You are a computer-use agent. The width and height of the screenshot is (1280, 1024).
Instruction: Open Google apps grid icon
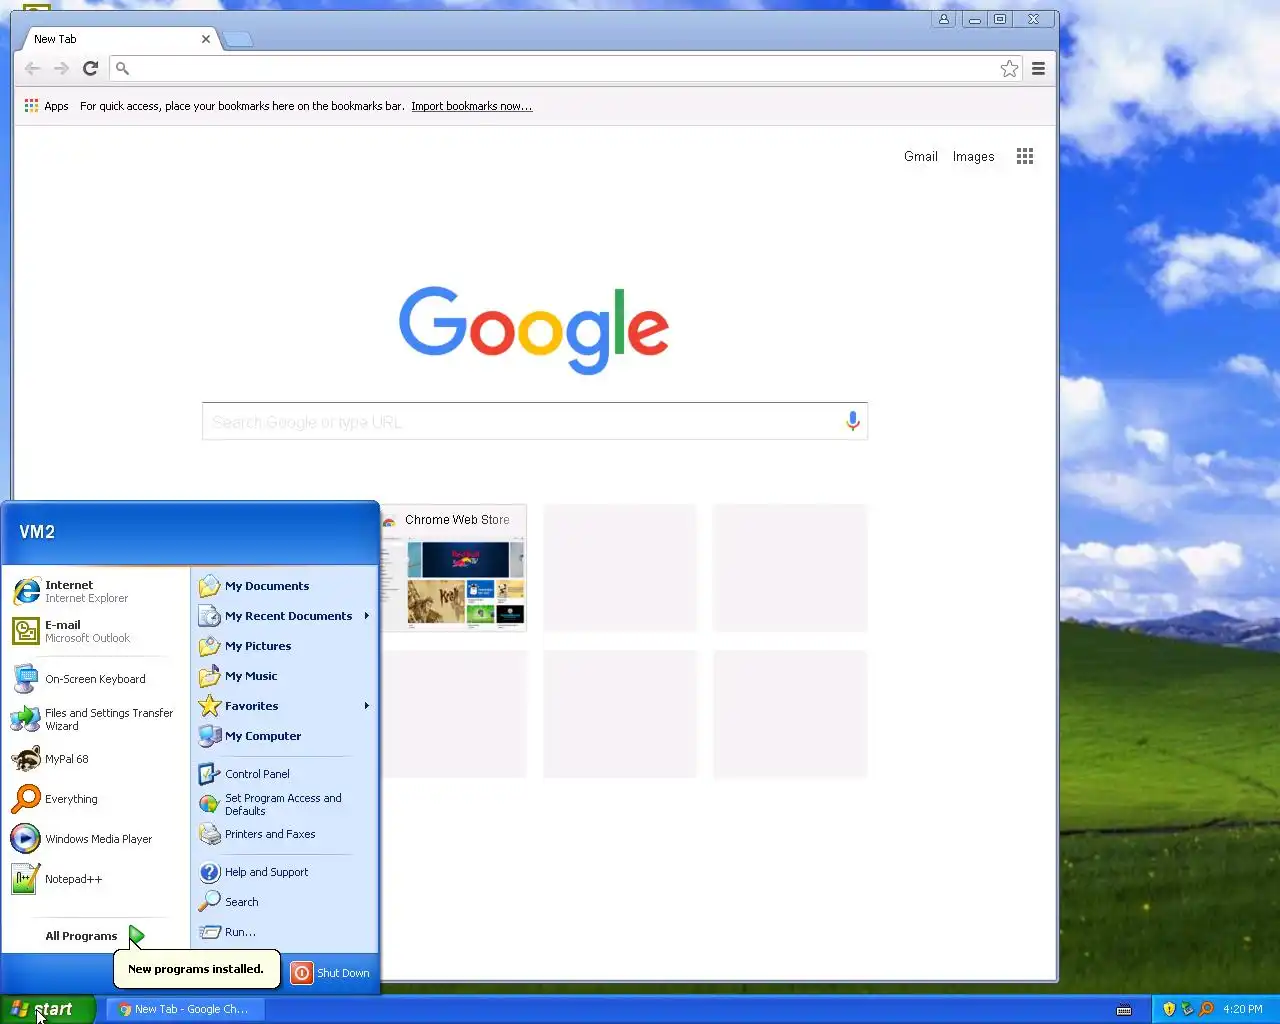pyautogui.click(x=1025, y=156)
